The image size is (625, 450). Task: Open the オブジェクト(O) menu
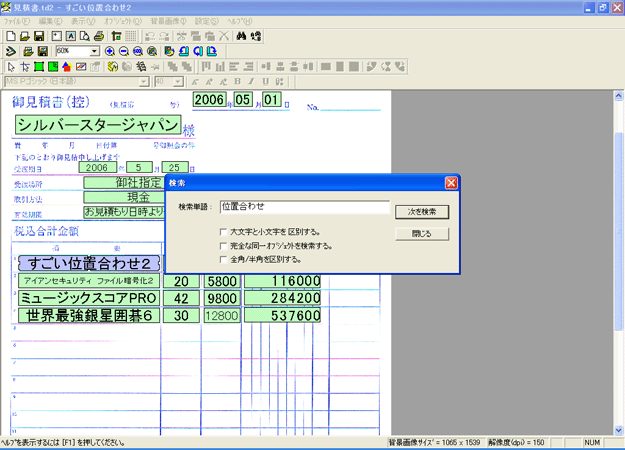point(123,21)
